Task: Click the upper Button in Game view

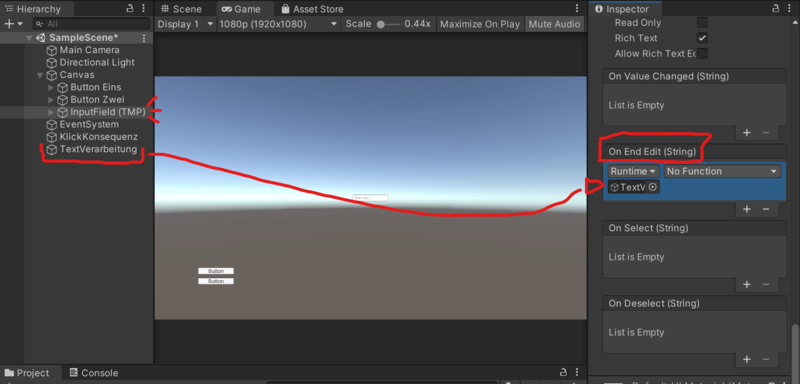Action: click(x=216, y=271)
